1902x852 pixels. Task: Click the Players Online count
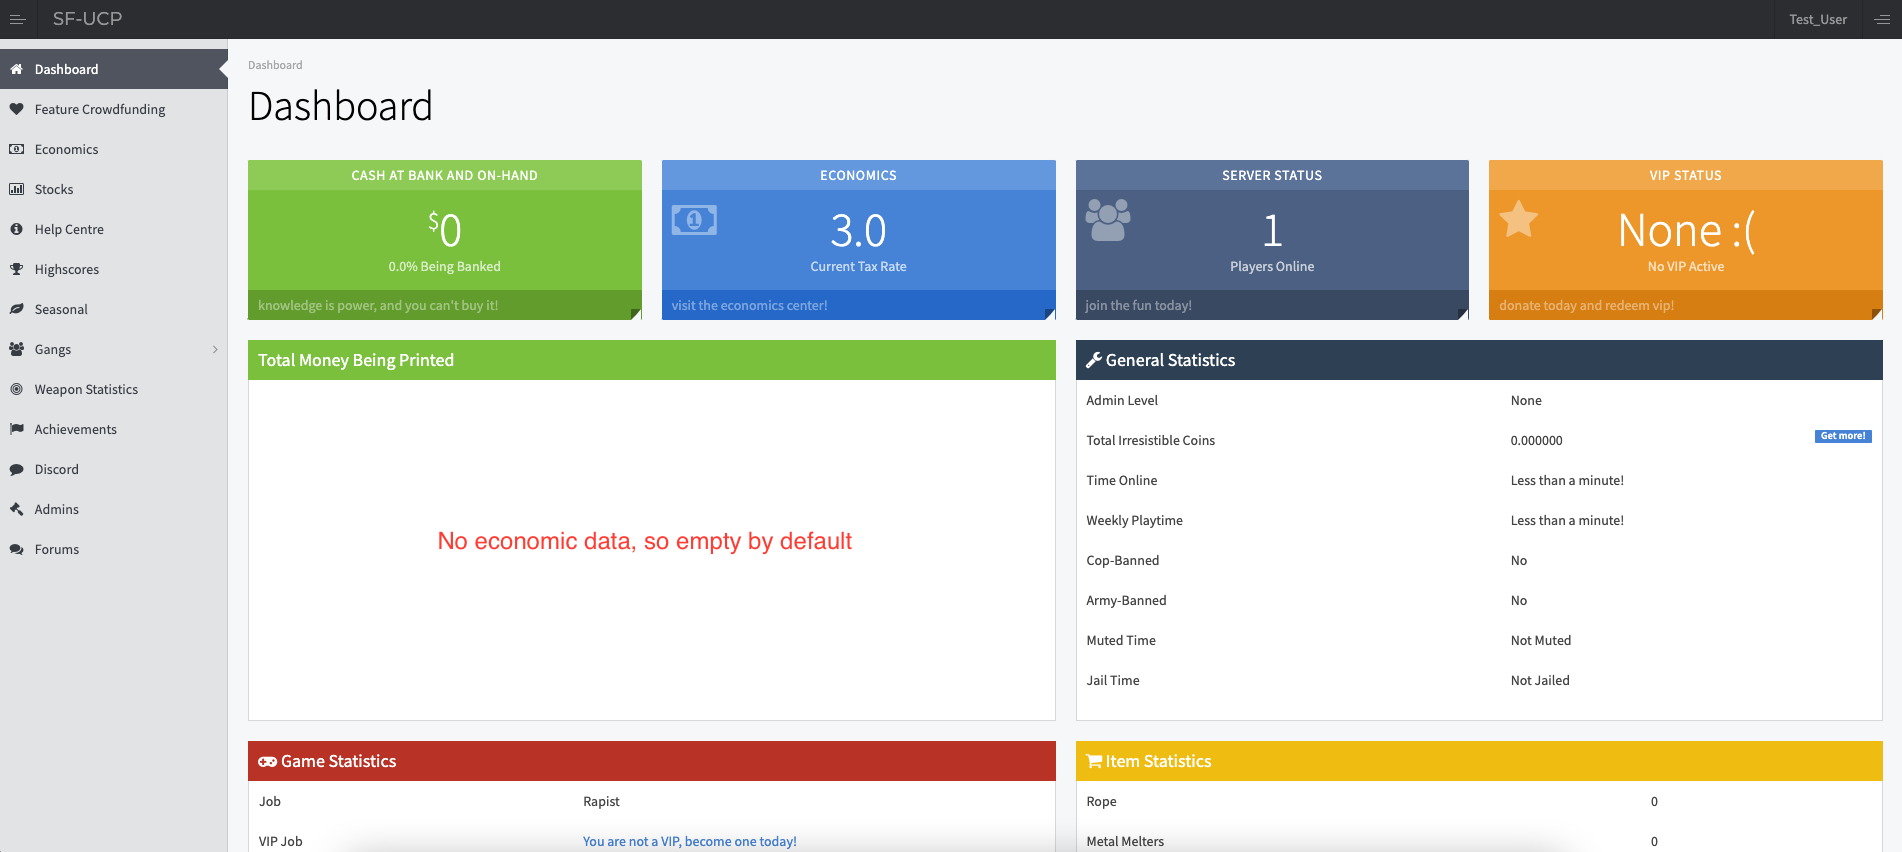click(x=1272, y=230)
